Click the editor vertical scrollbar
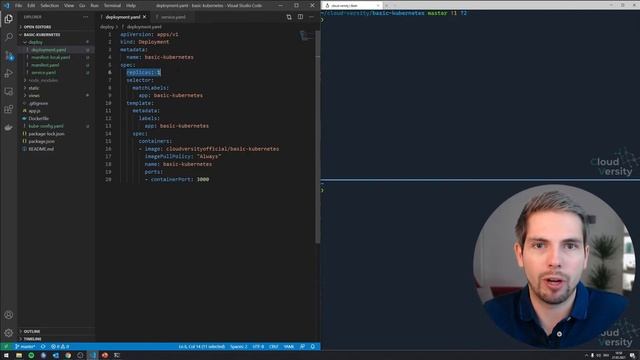640x360 pixels. click(x=318, y=137)
